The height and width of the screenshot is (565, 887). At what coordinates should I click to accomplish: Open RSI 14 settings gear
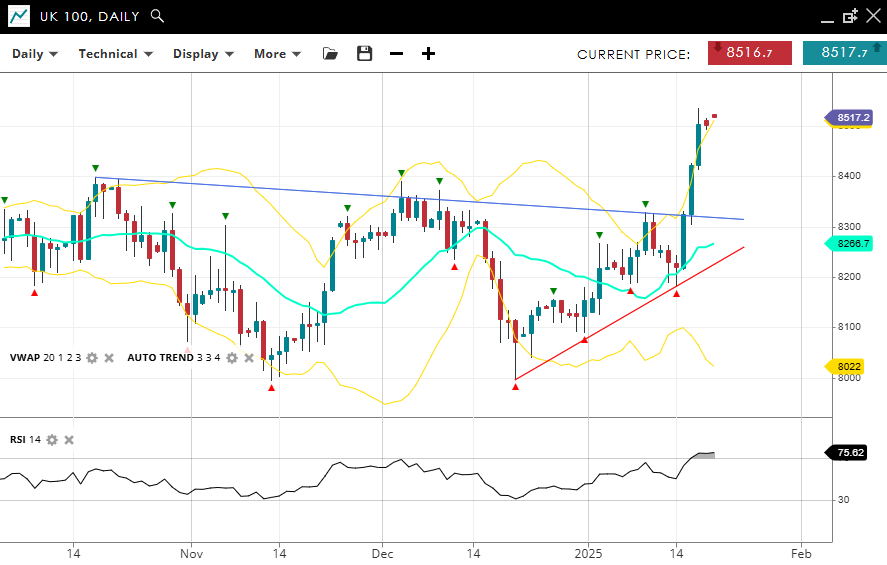click(52, 440)
